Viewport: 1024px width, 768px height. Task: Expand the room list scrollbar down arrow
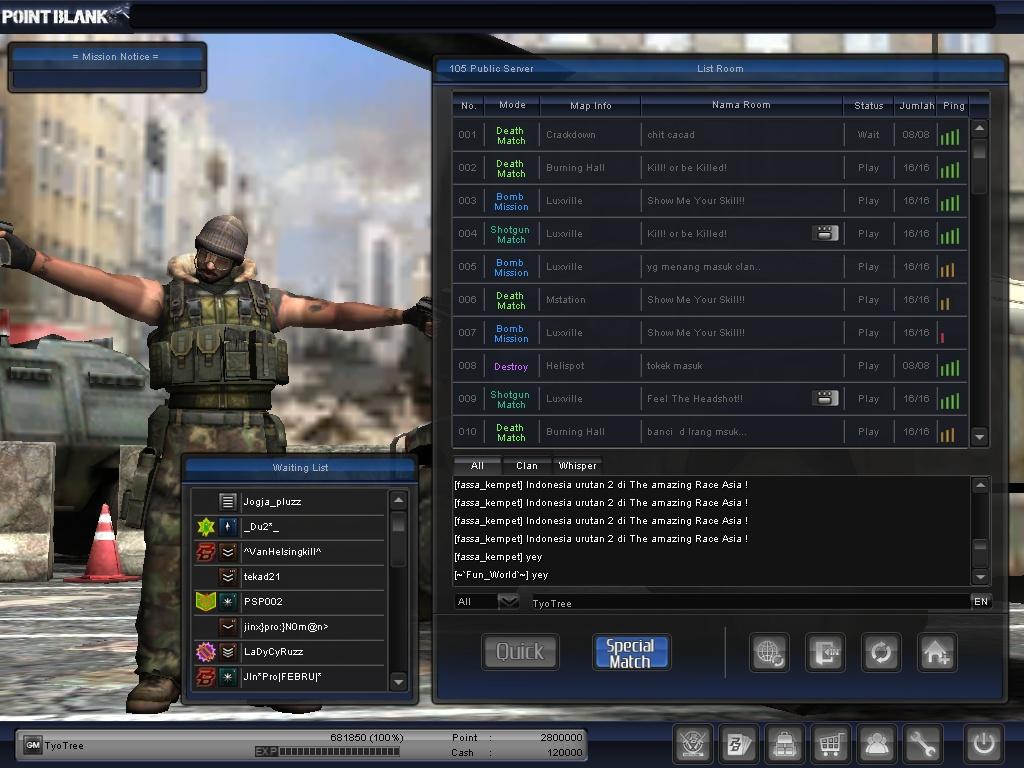pyautogui.click(x=980, y=437)
